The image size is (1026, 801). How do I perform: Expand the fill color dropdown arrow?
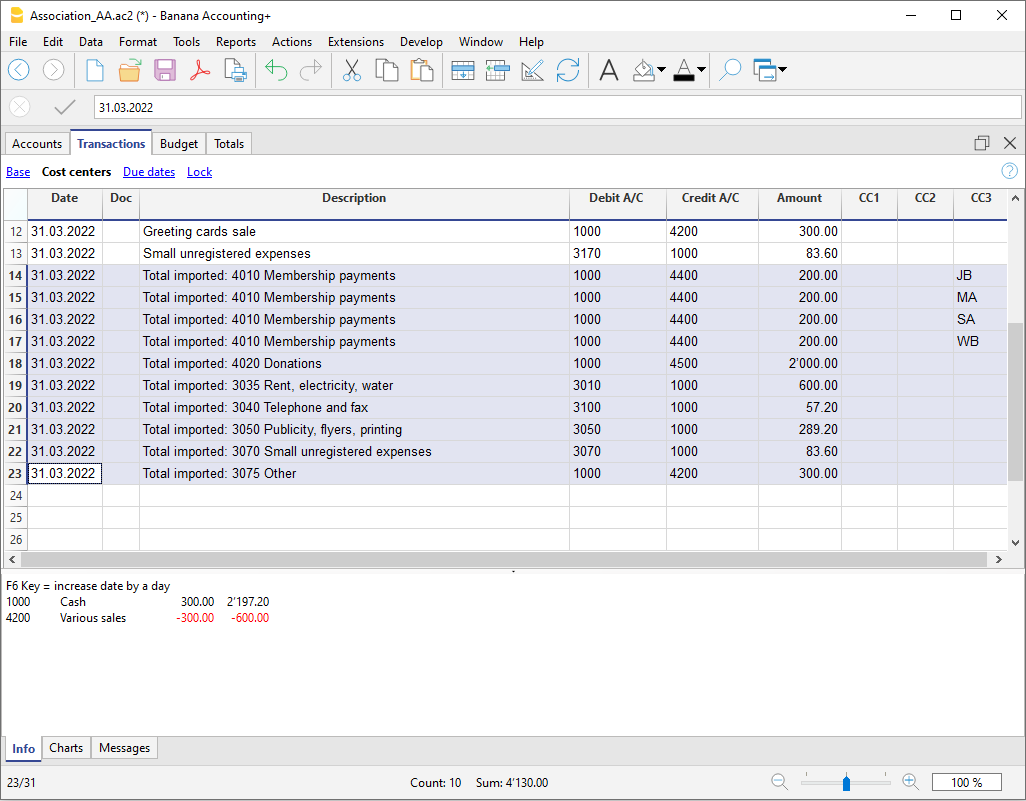pyautogui.click(x=662, y=70)
